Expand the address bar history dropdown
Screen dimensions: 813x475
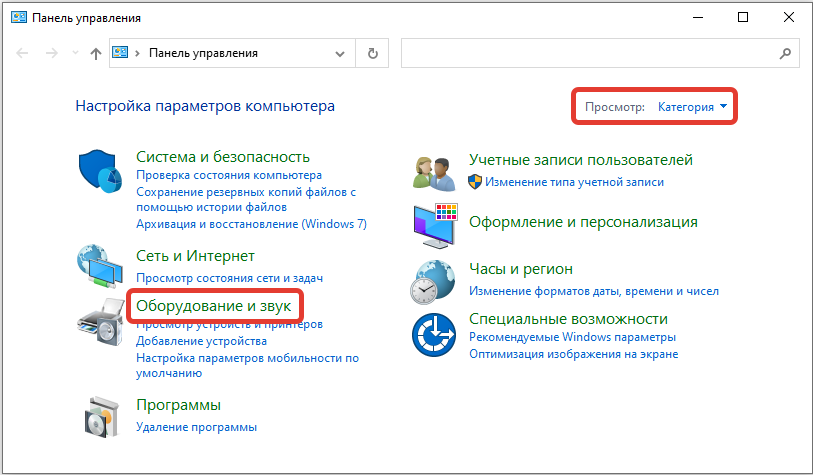(x=342, y=53)
